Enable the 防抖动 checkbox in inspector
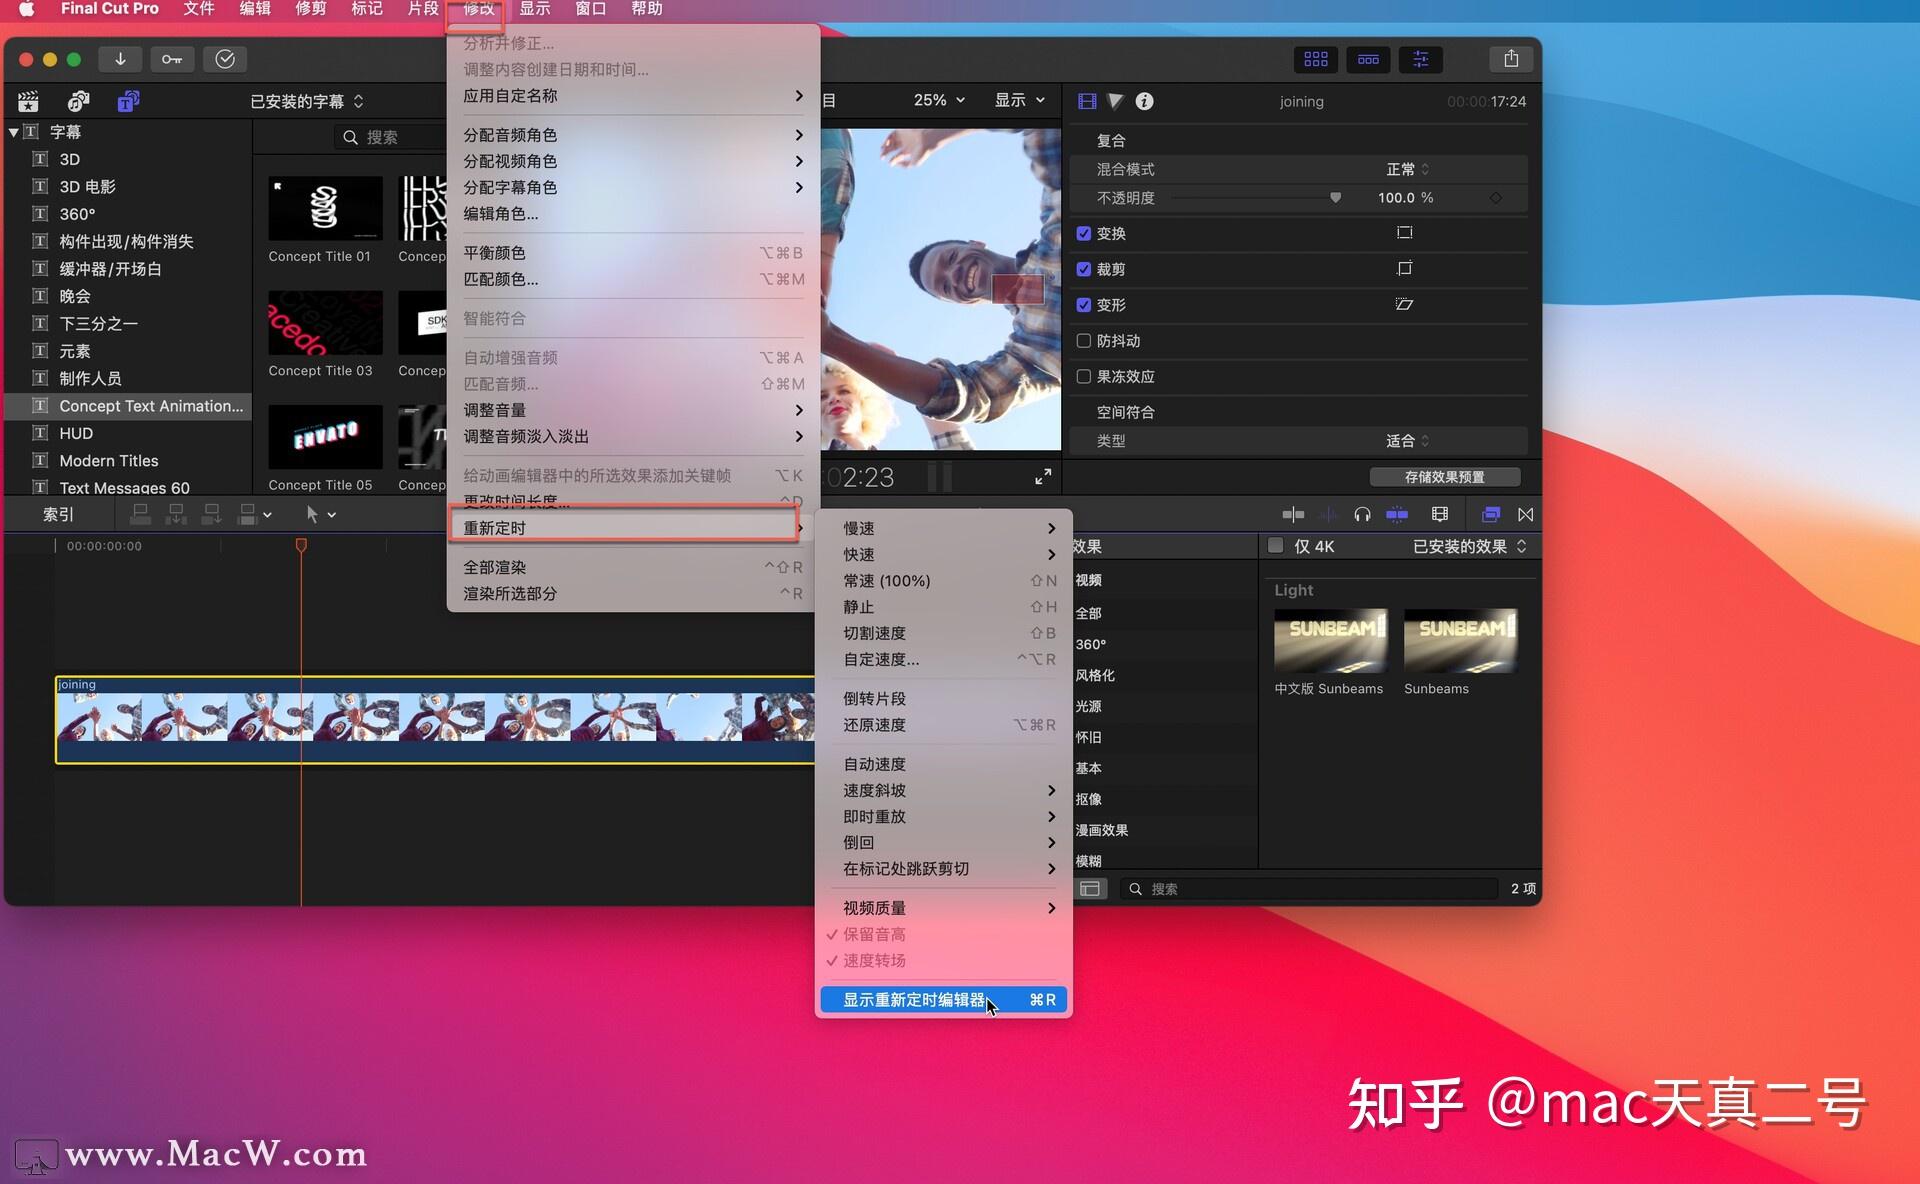Viewport: 1920px width, 1184px height. (1083, 339)
